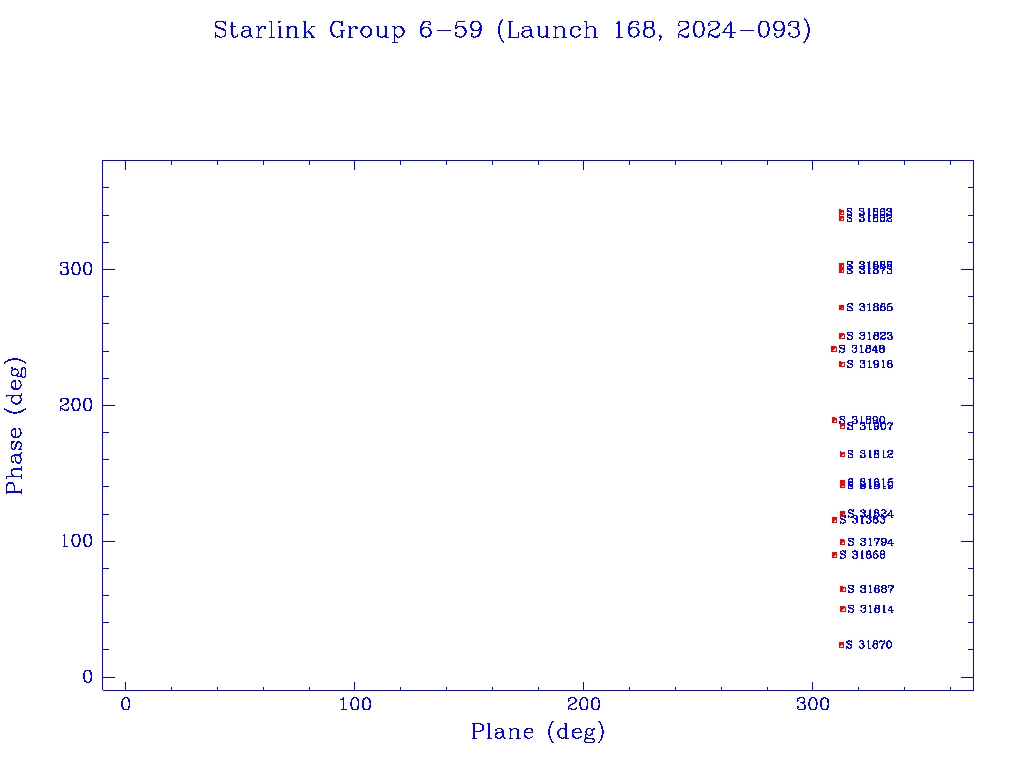Click the satellite label 'S 31794'
This screenshot has width=1024, height=768.
click(871, 542)
